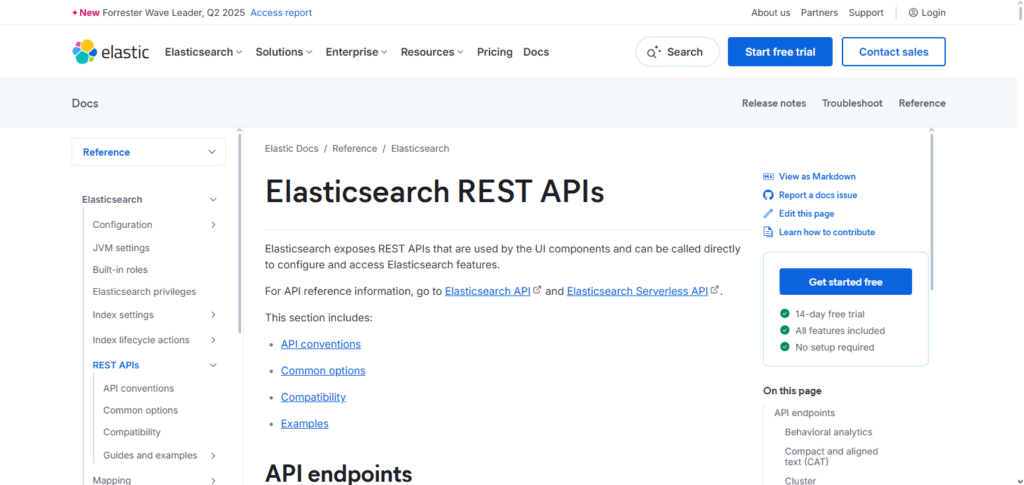The height and width of the screenshot is (485, 1024).
Task: Click the Start free trial button
Action: (780, 52)
